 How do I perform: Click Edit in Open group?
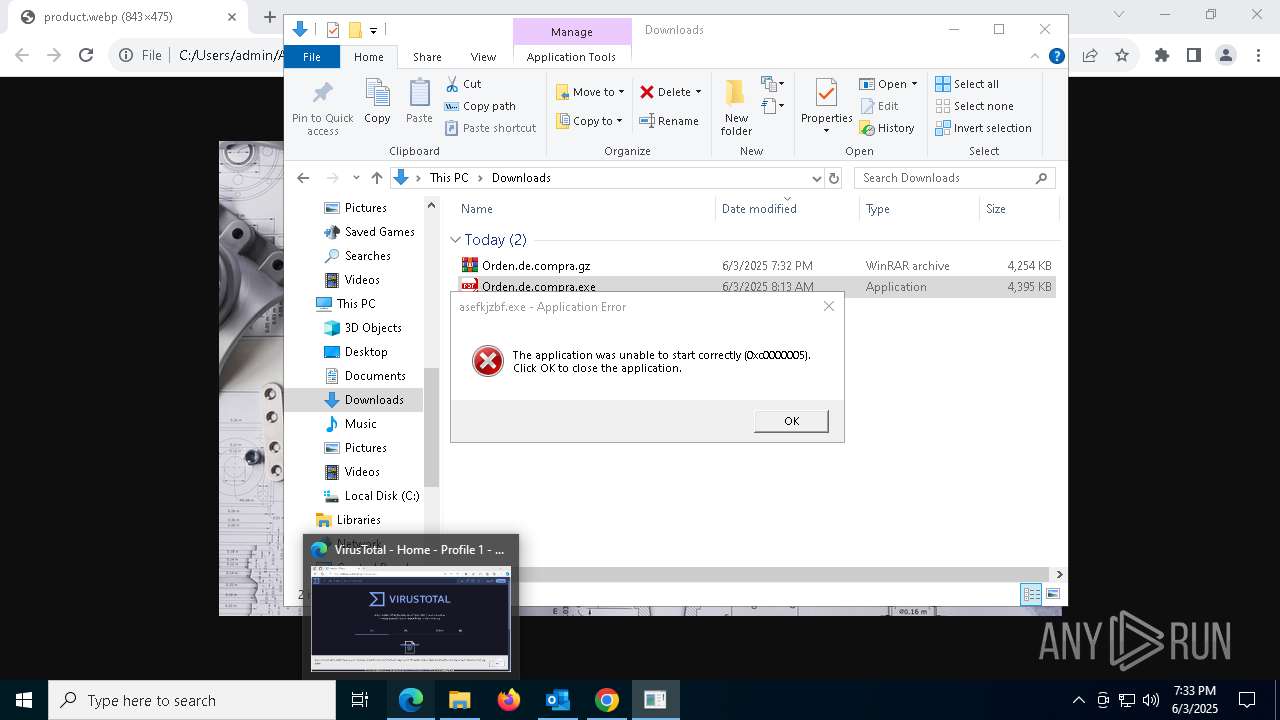878,106
